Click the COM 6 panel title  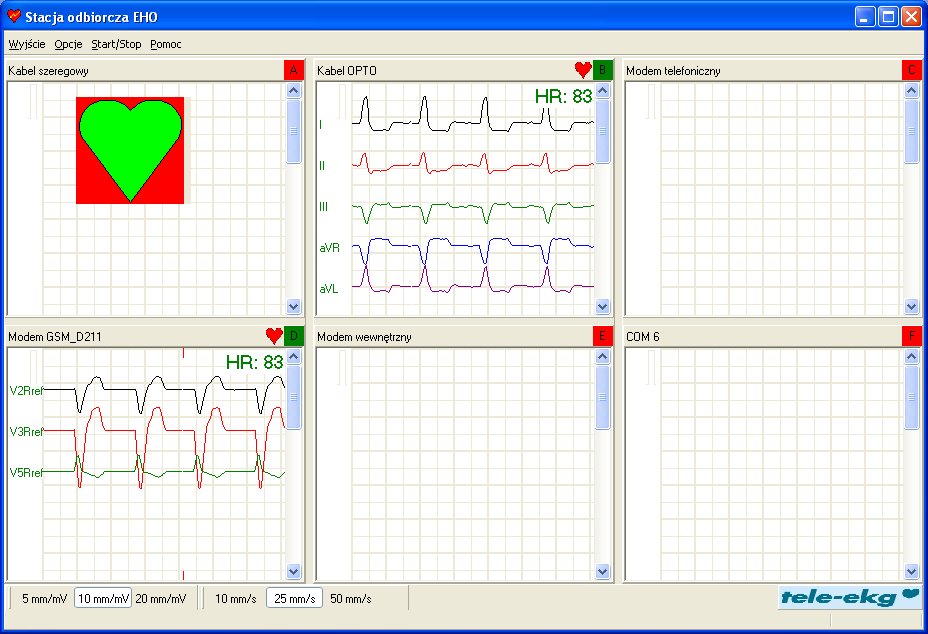pyautogui.click(x=643, y=337)
